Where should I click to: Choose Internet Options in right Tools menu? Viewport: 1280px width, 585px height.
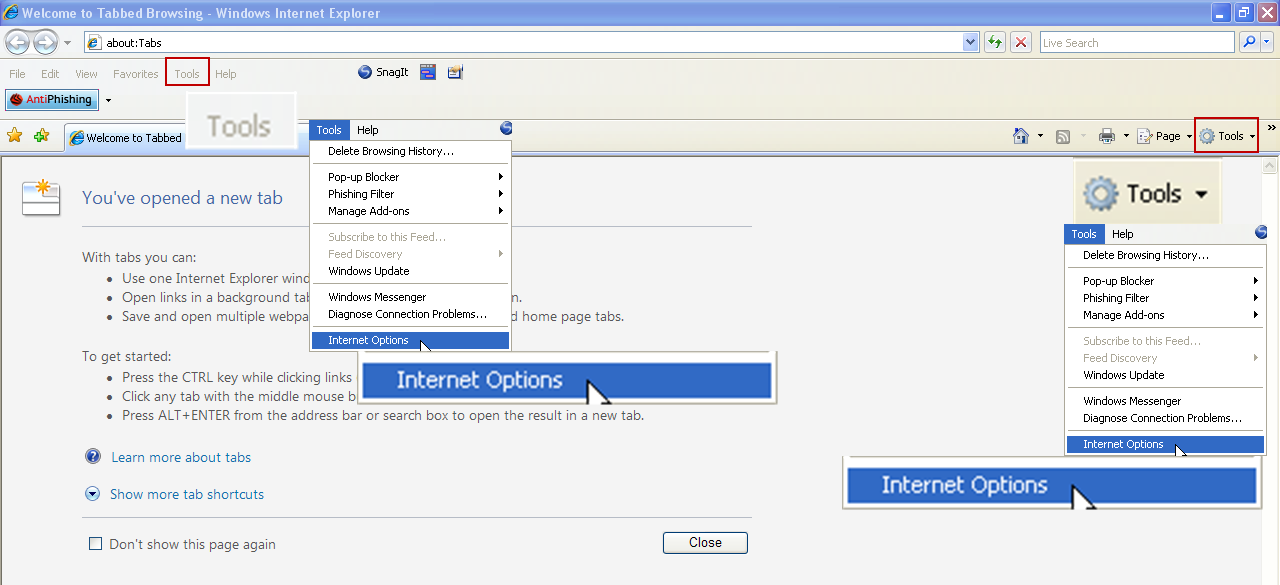[1165, 444]
